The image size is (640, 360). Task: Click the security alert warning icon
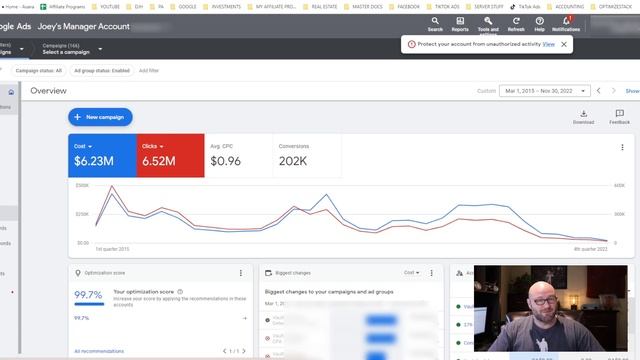point(411,44)
